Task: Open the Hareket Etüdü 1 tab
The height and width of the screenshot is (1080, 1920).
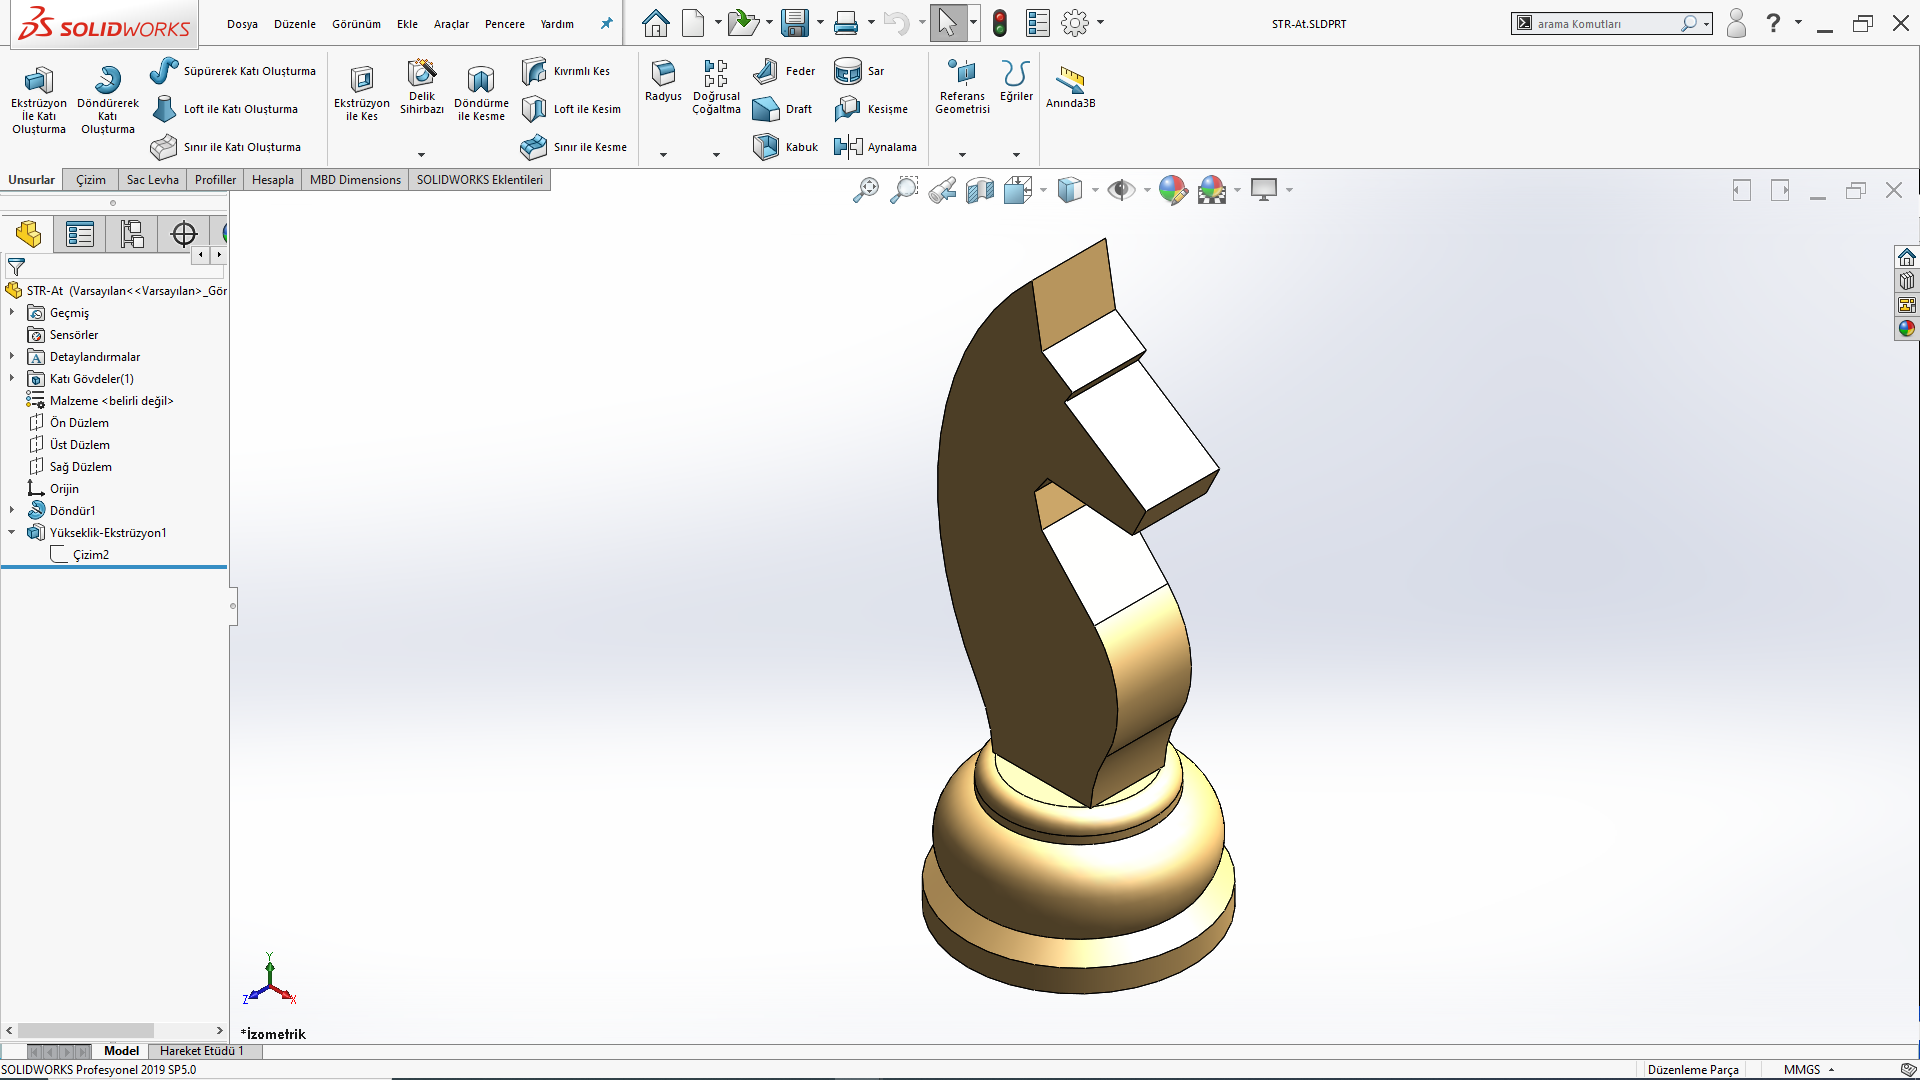Action: (x=201, y=1051)
